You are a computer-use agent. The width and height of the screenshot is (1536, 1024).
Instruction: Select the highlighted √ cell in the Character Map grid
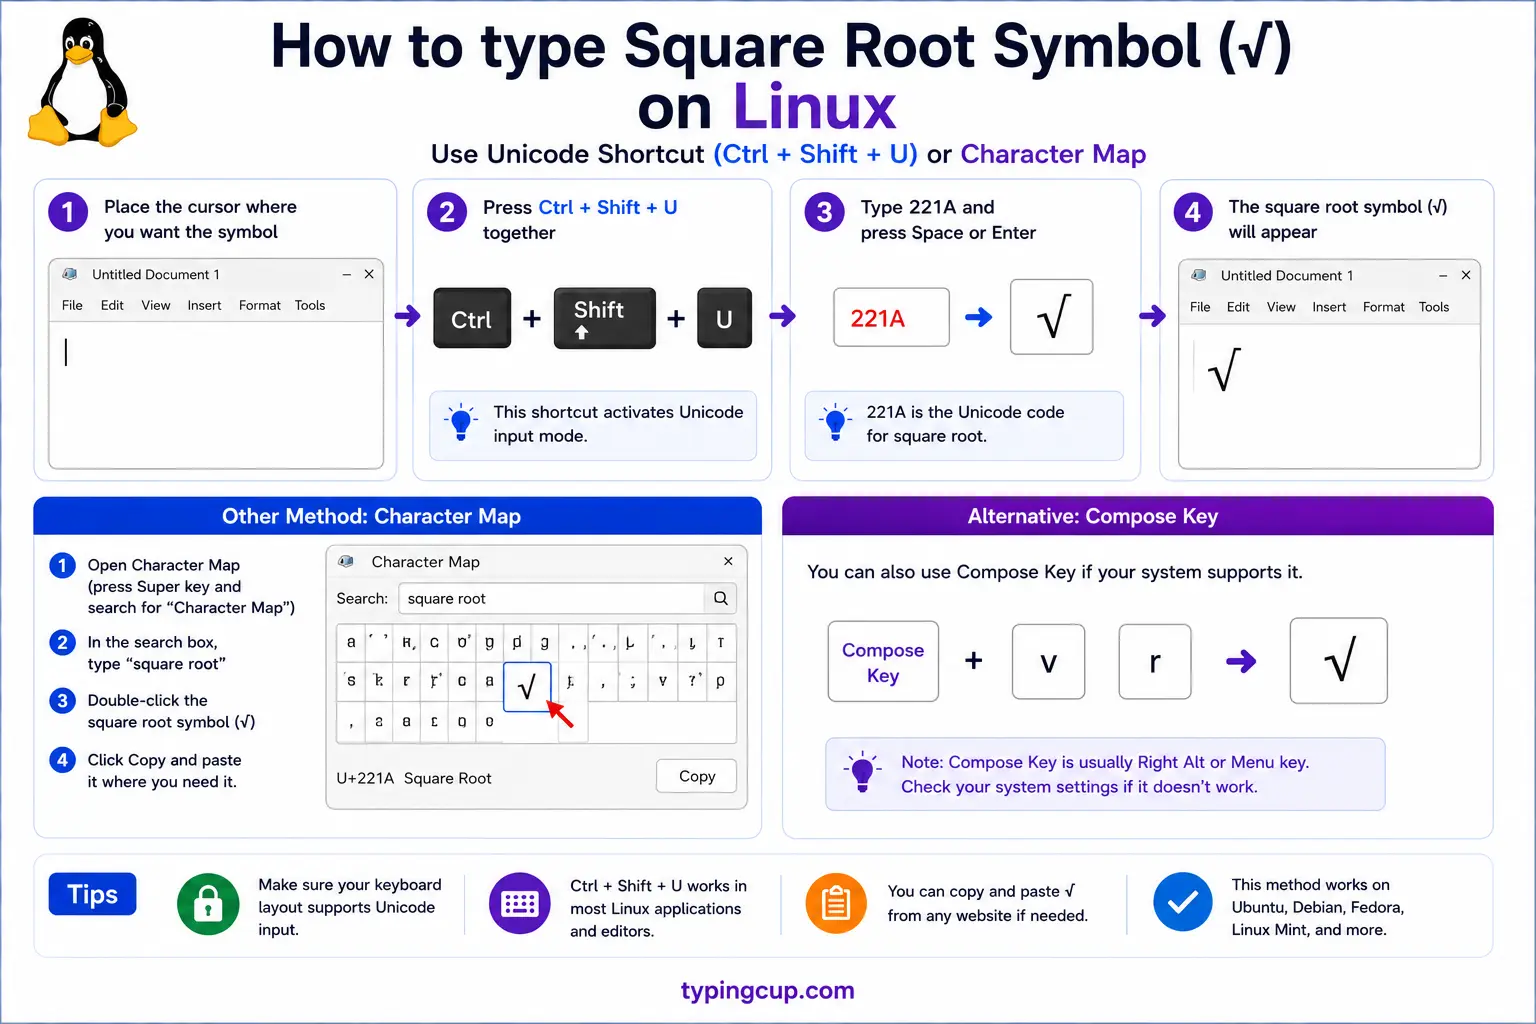pos(527,687)
